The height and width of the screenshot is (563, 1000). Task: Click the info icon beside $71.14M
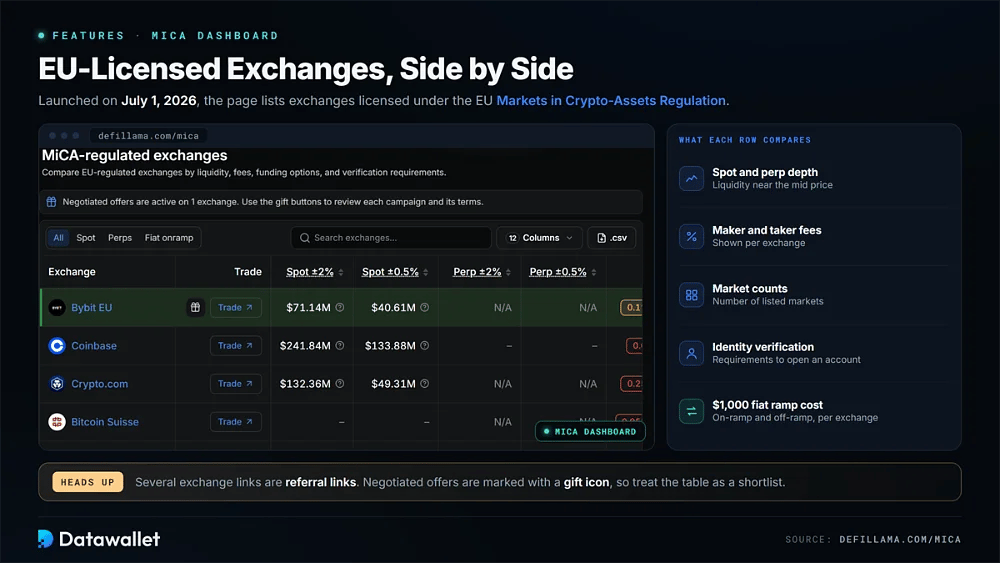[x=340, y=307]
